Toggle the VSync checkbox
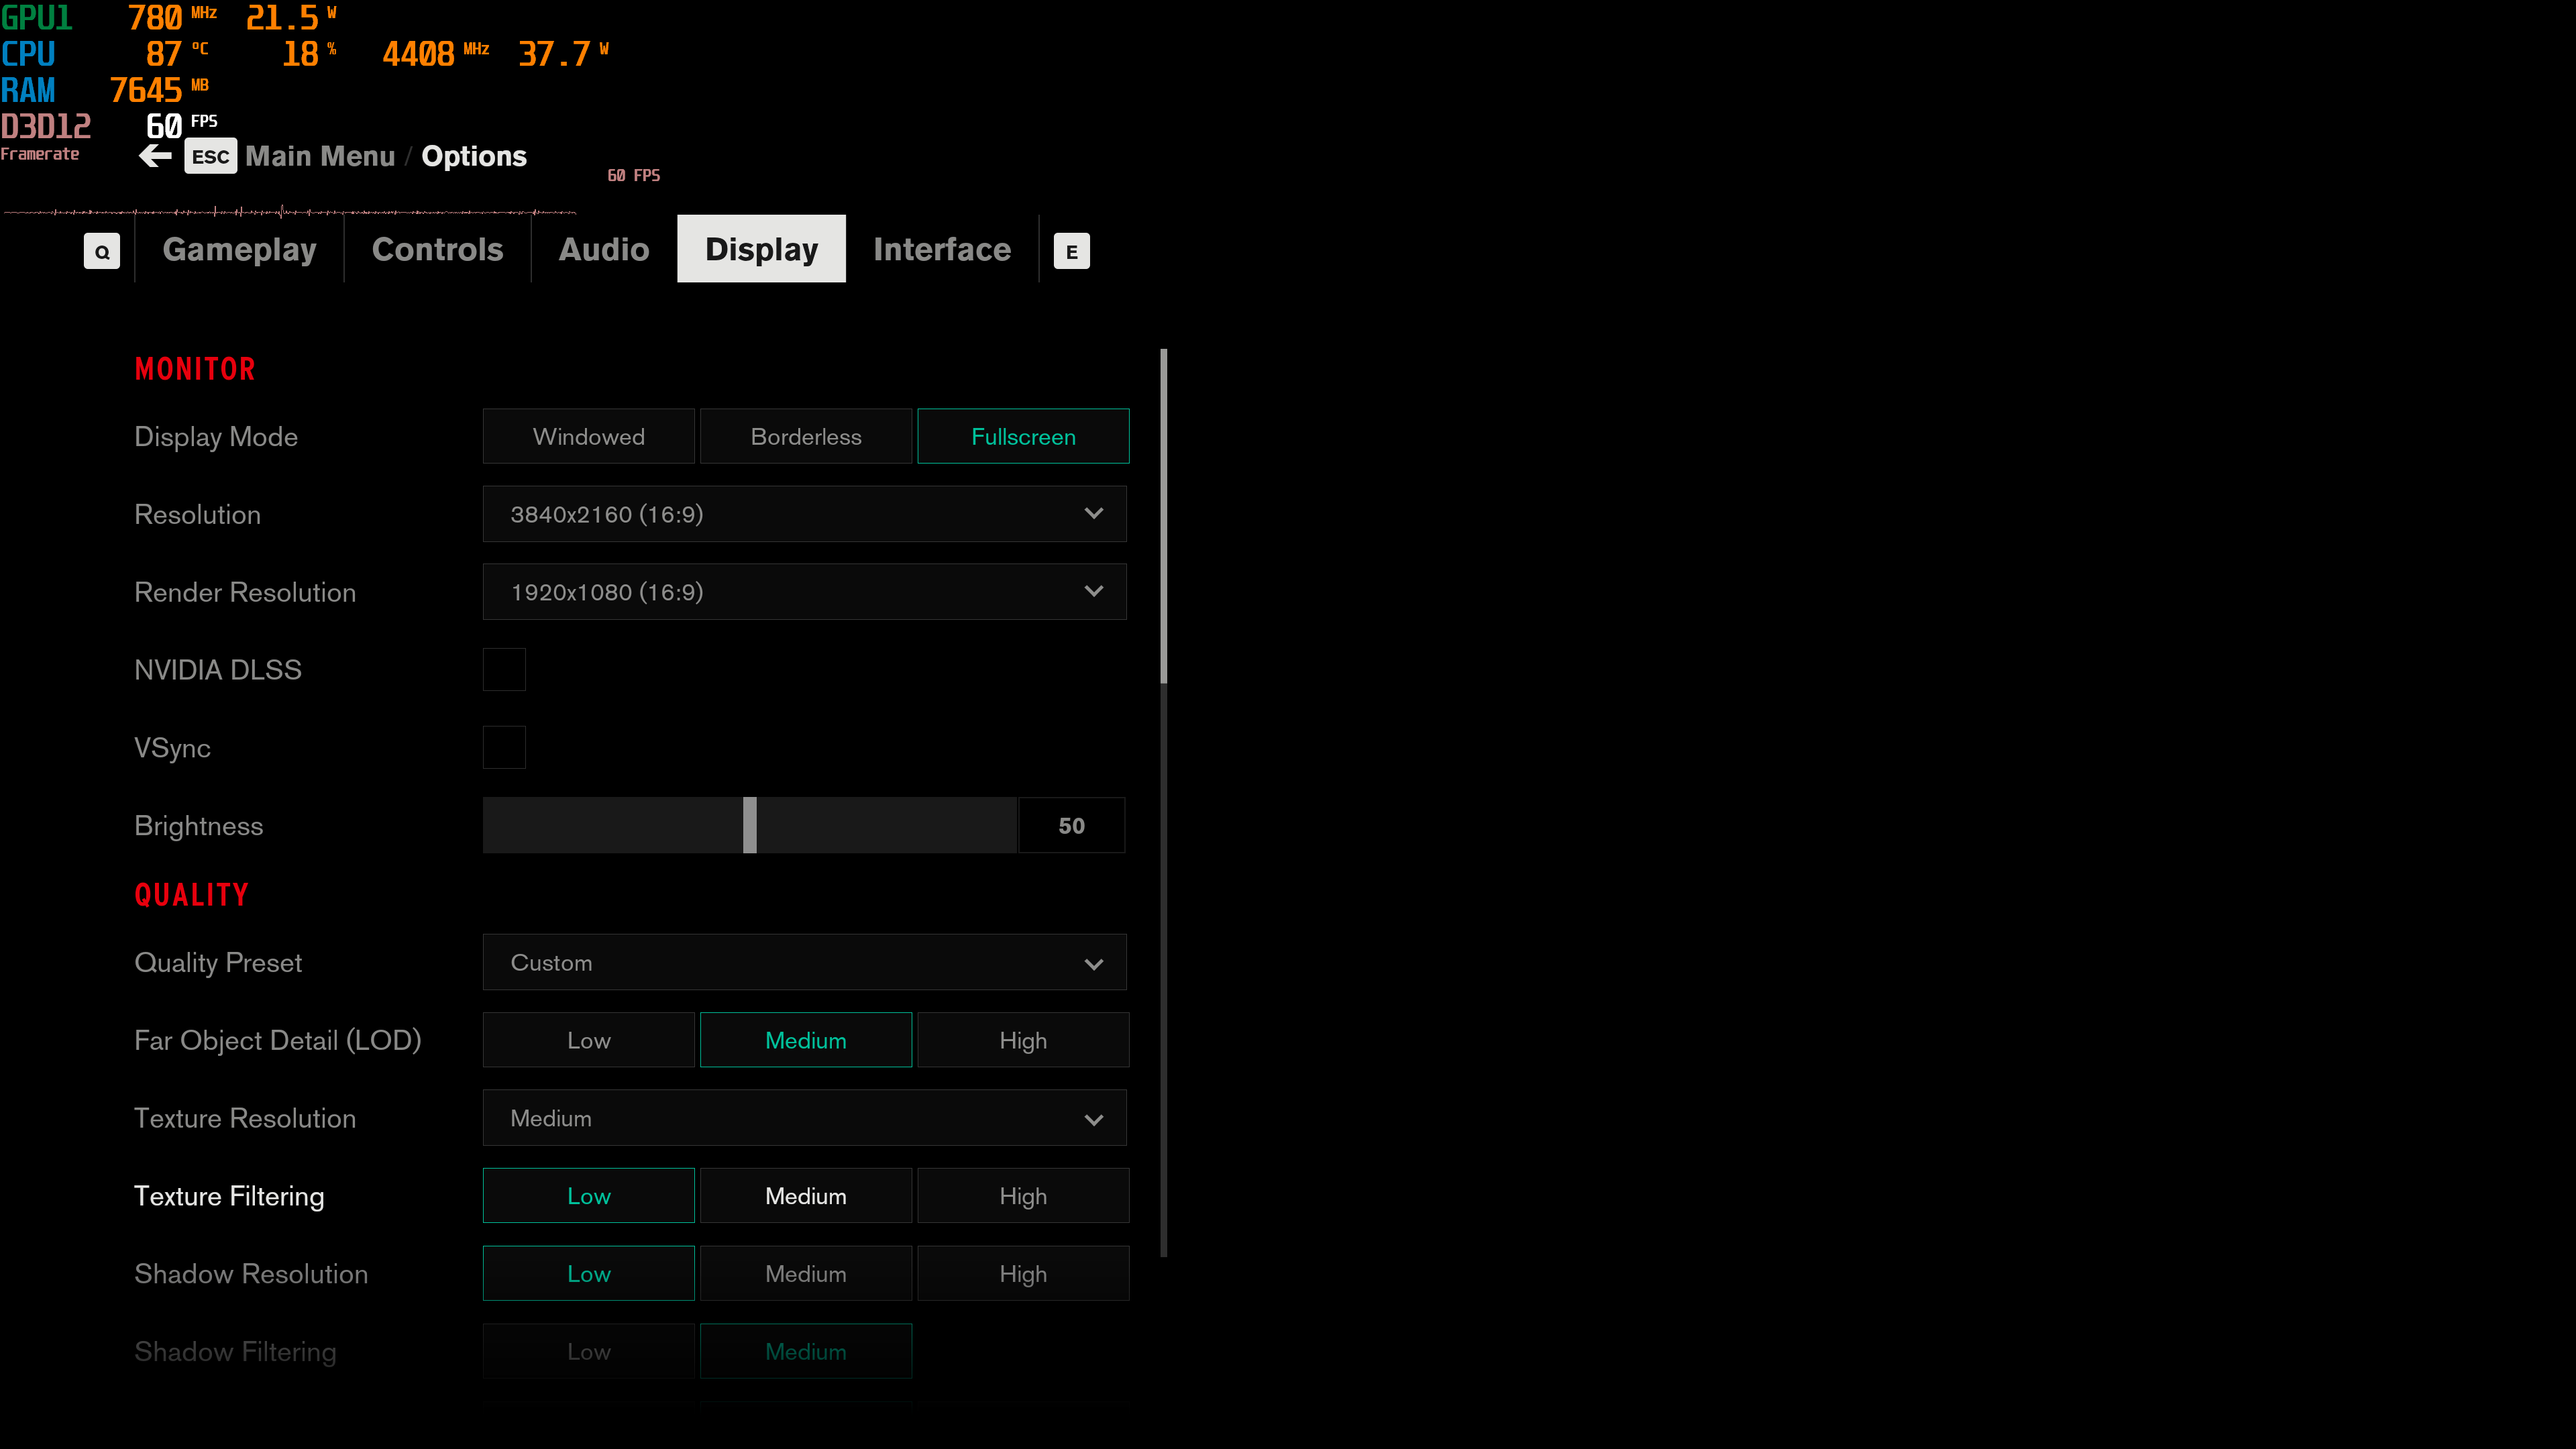Image resolution: width=2576 pixels, height=1449 pixels. click(x=504, y=747)
